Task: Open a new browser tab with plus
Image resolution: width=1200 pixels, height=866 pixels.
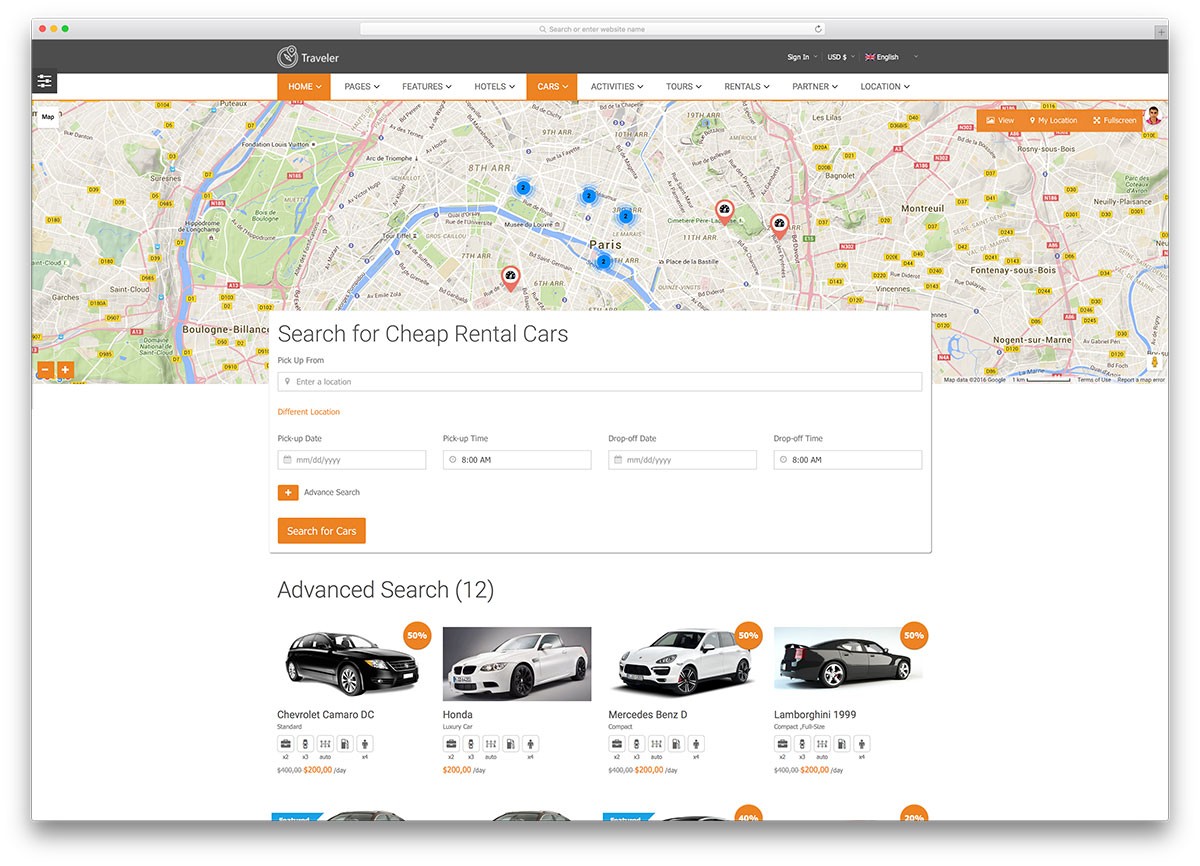Action: 1160,32
